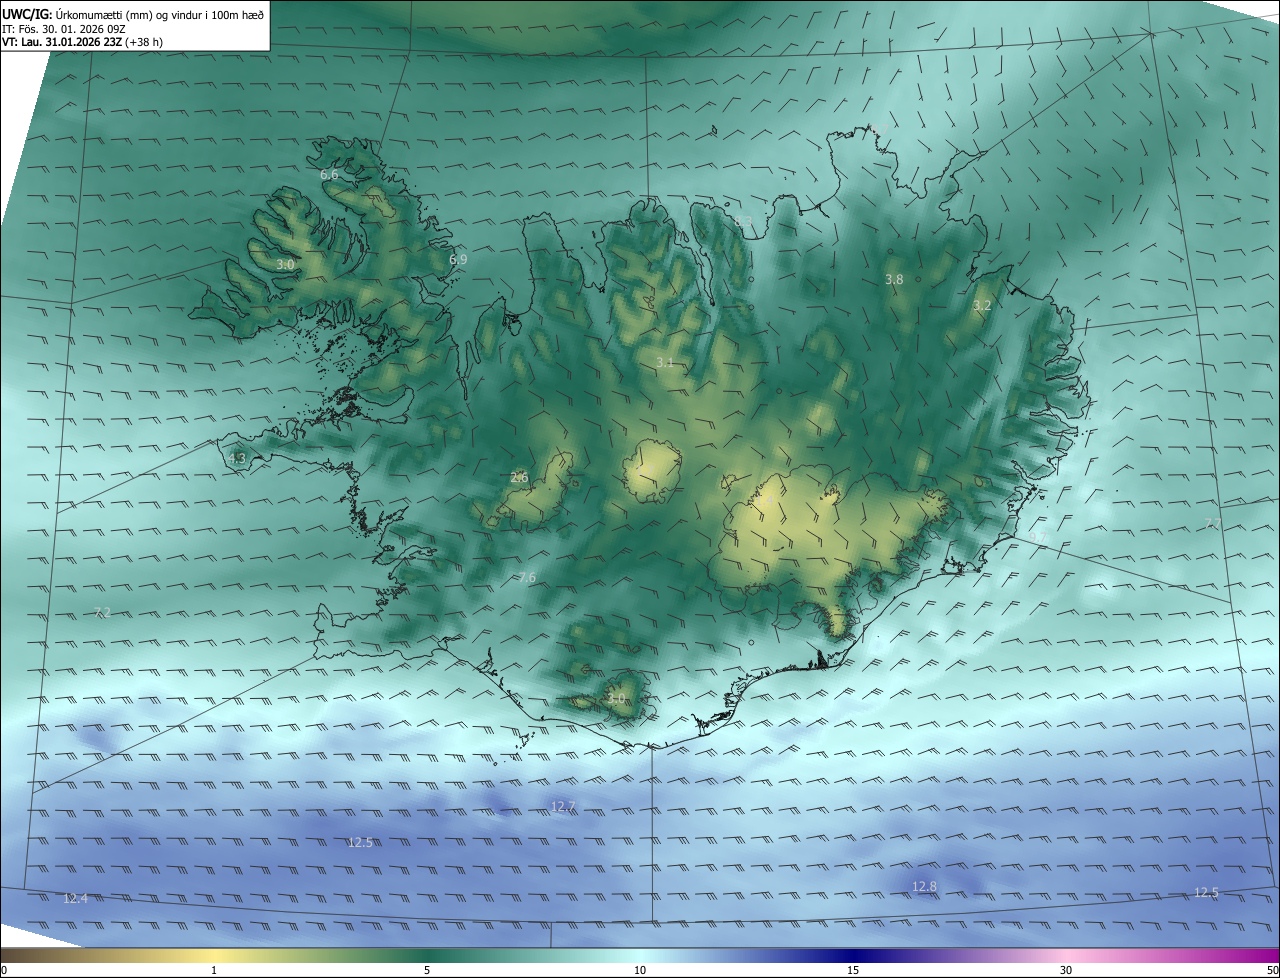Click the 1 tick on the color scale
Image resolution: width=1280 pixels, height=978 pixels.
(214, 970)
